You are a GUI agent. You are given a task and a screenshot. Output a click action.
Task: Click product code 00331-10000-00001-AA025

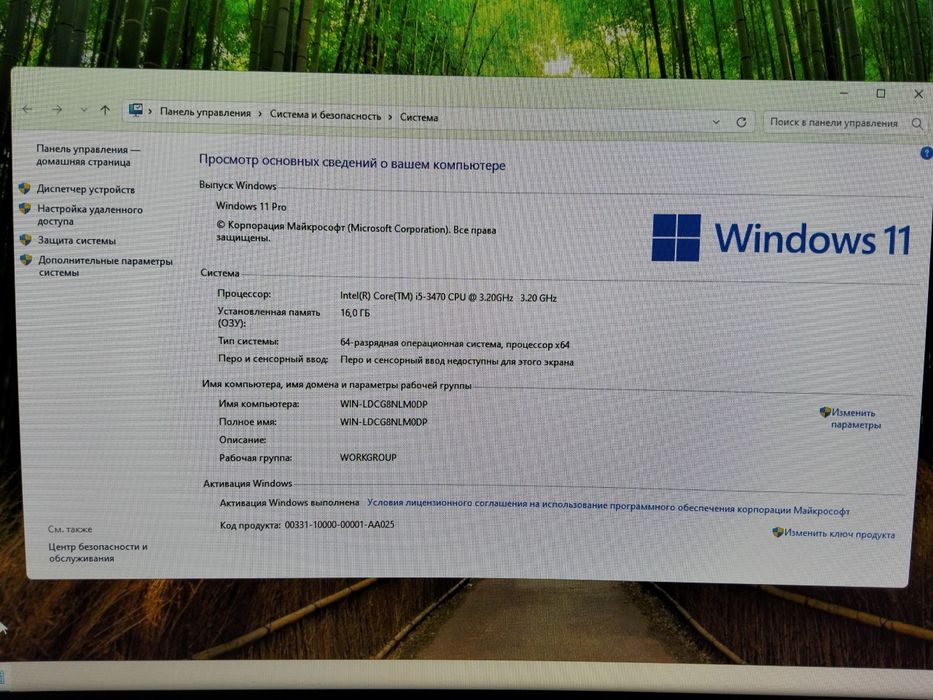tap(339, 525)
